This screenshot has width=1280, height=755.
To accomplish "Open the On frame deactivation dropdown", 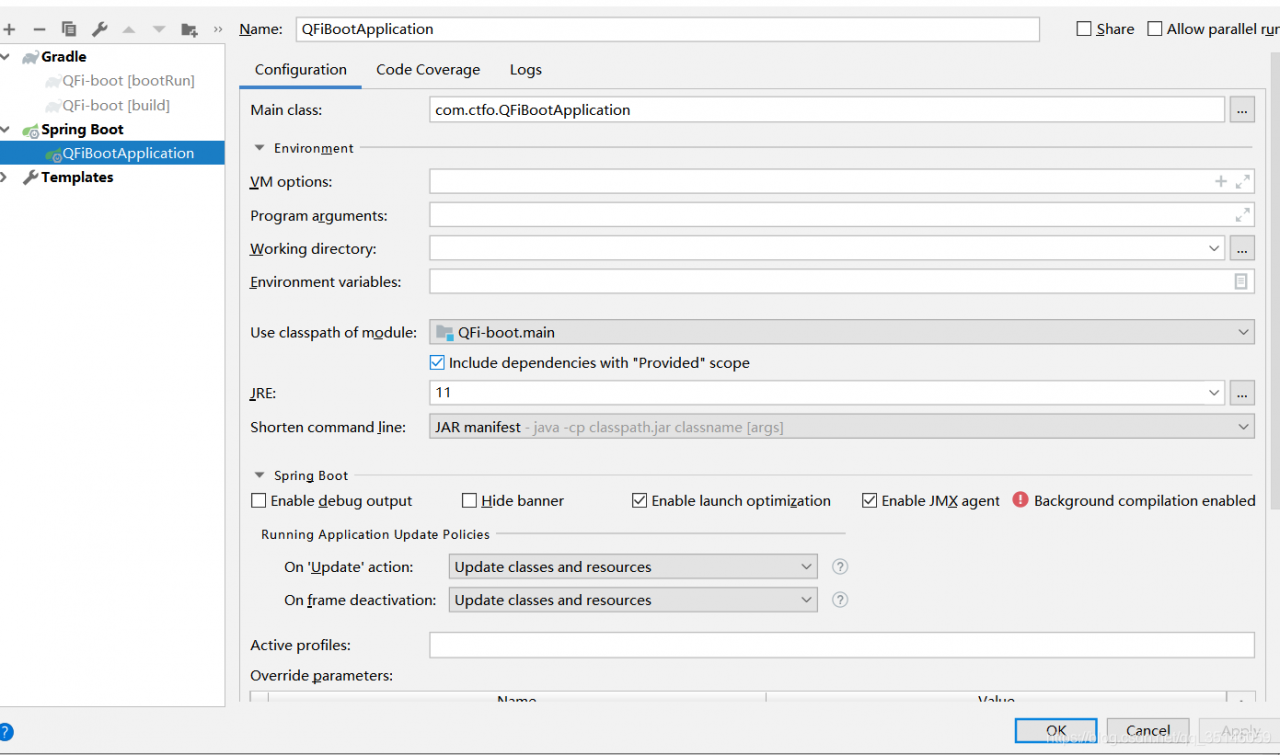I will [x=807, y=600].
